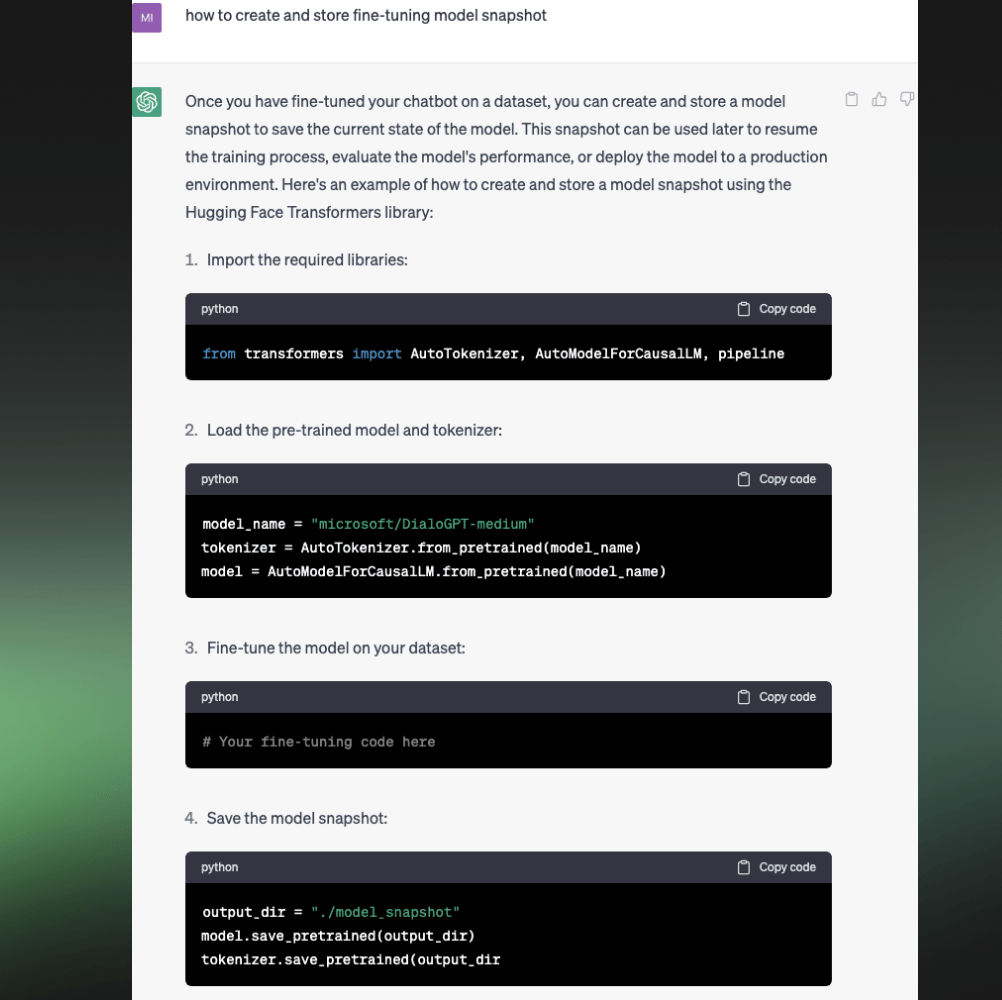This screenshot has height=1000, width=1002.
Task: Copy code of the save_pretrained snapshot block
Action: click(776, 867)
